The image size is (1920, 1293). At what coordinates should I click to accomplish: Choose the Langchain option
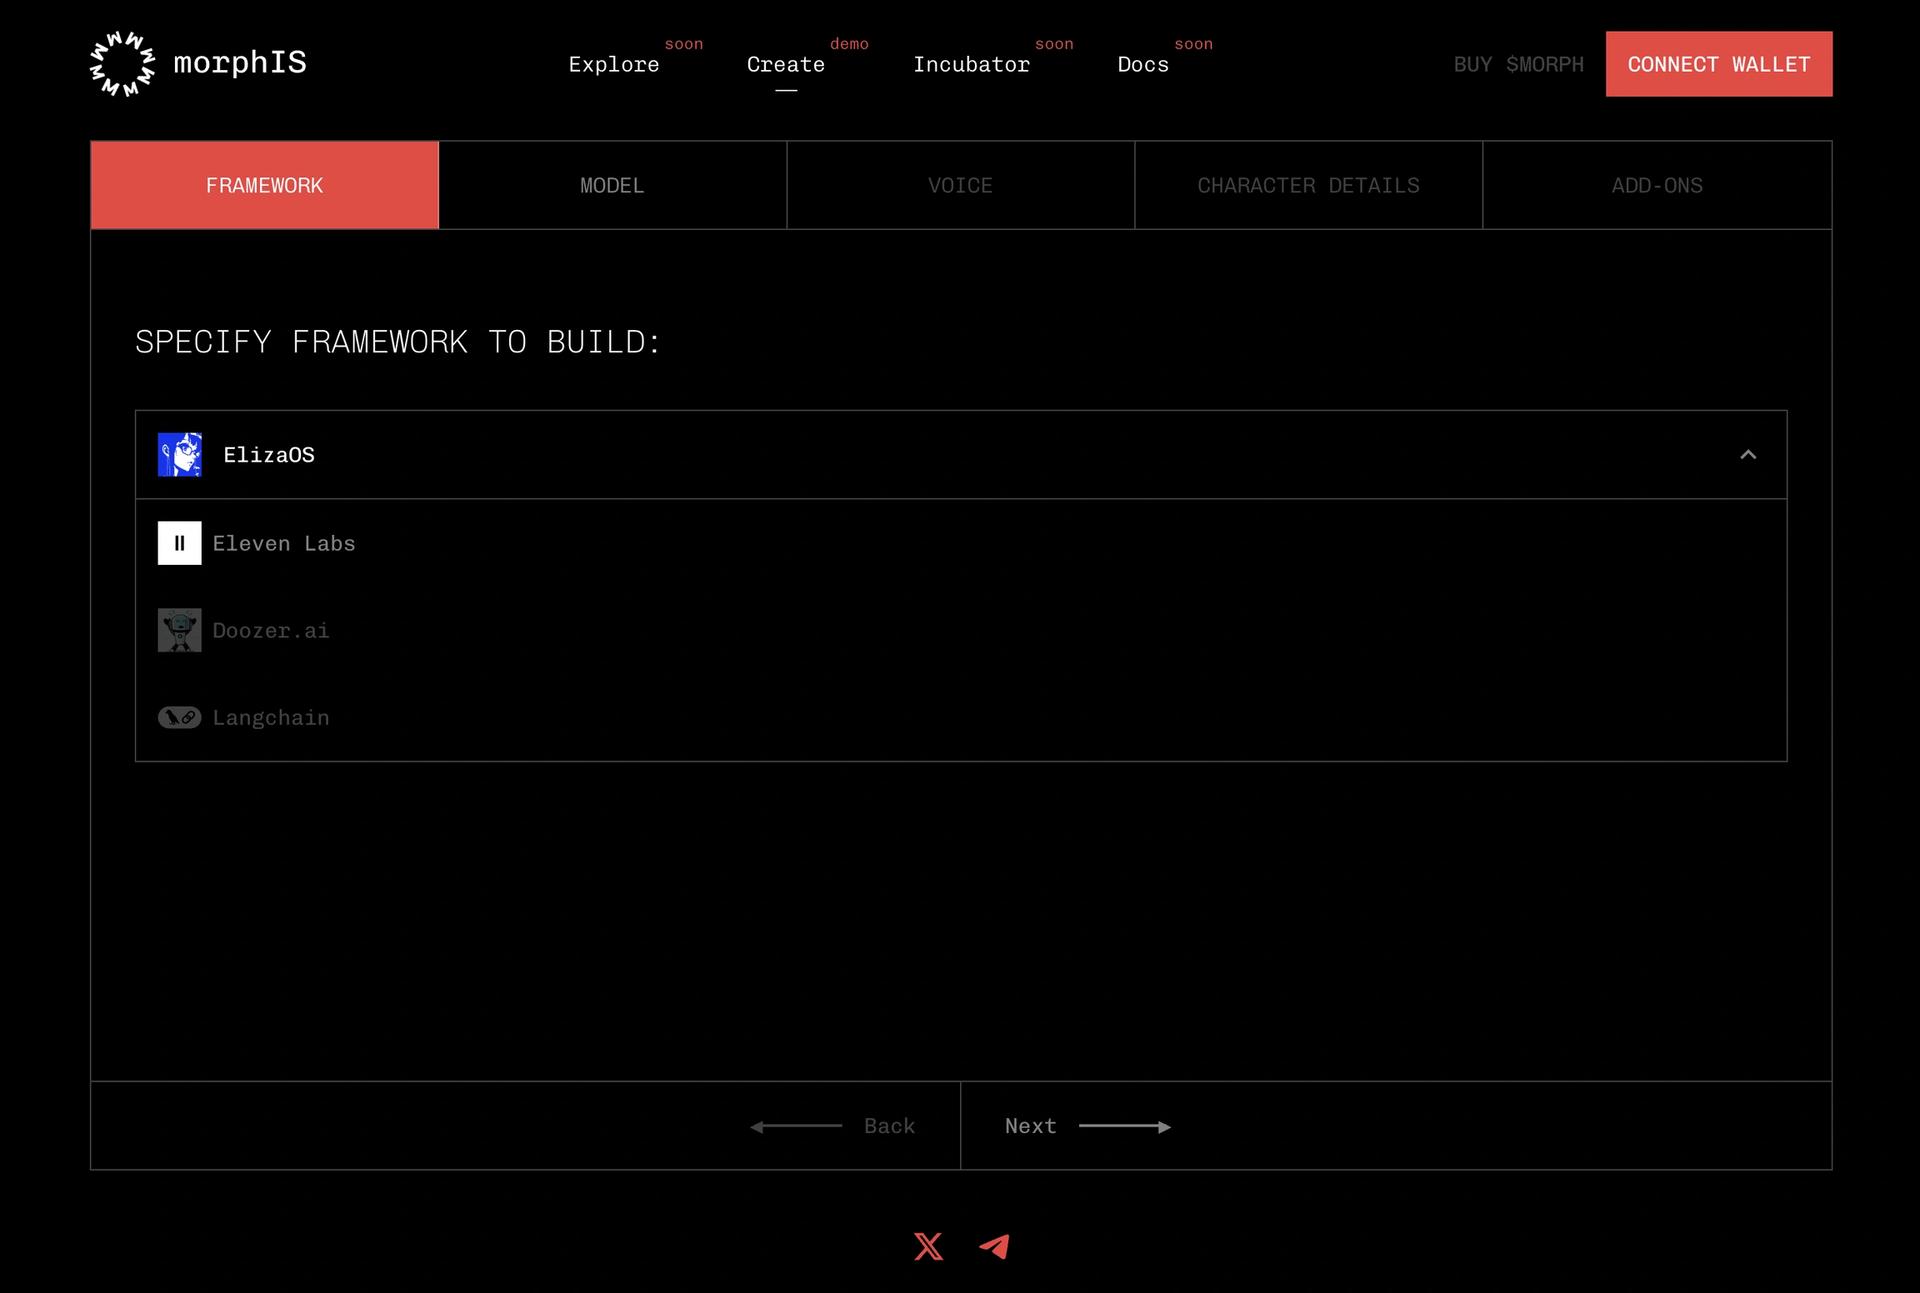(x=961, y=717)
